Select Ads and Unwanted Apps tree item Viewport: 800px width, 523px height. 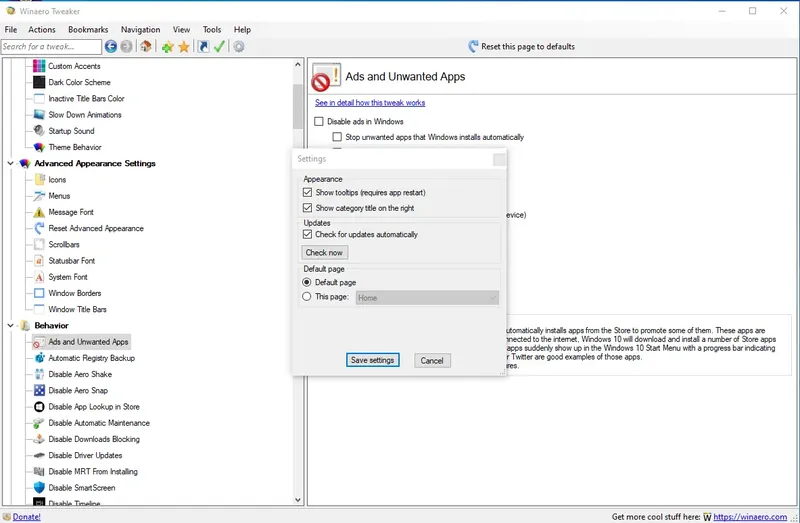82,342
